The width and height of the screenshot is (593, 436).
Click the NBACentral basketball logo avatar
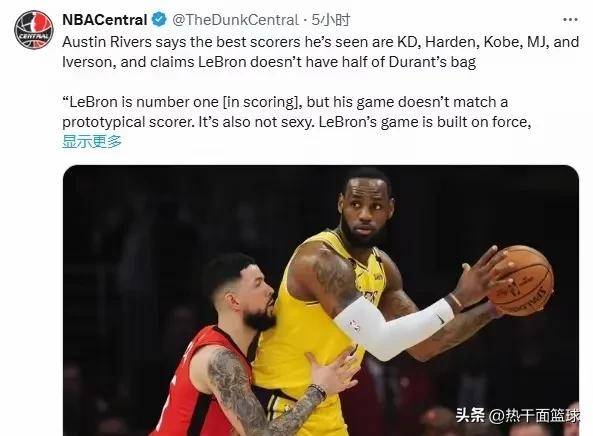33,29
